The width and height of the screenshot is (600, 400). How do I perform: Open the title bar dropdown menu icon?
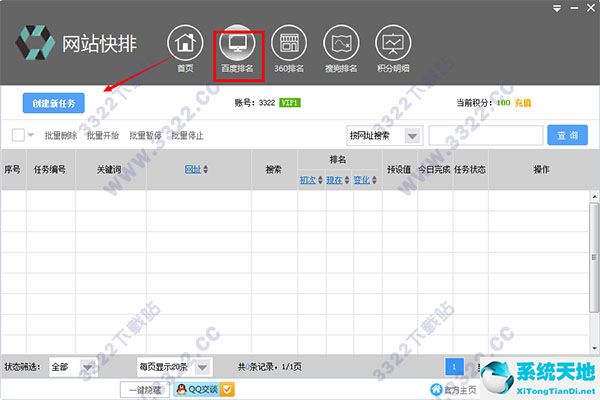click(x=557, y=8)
